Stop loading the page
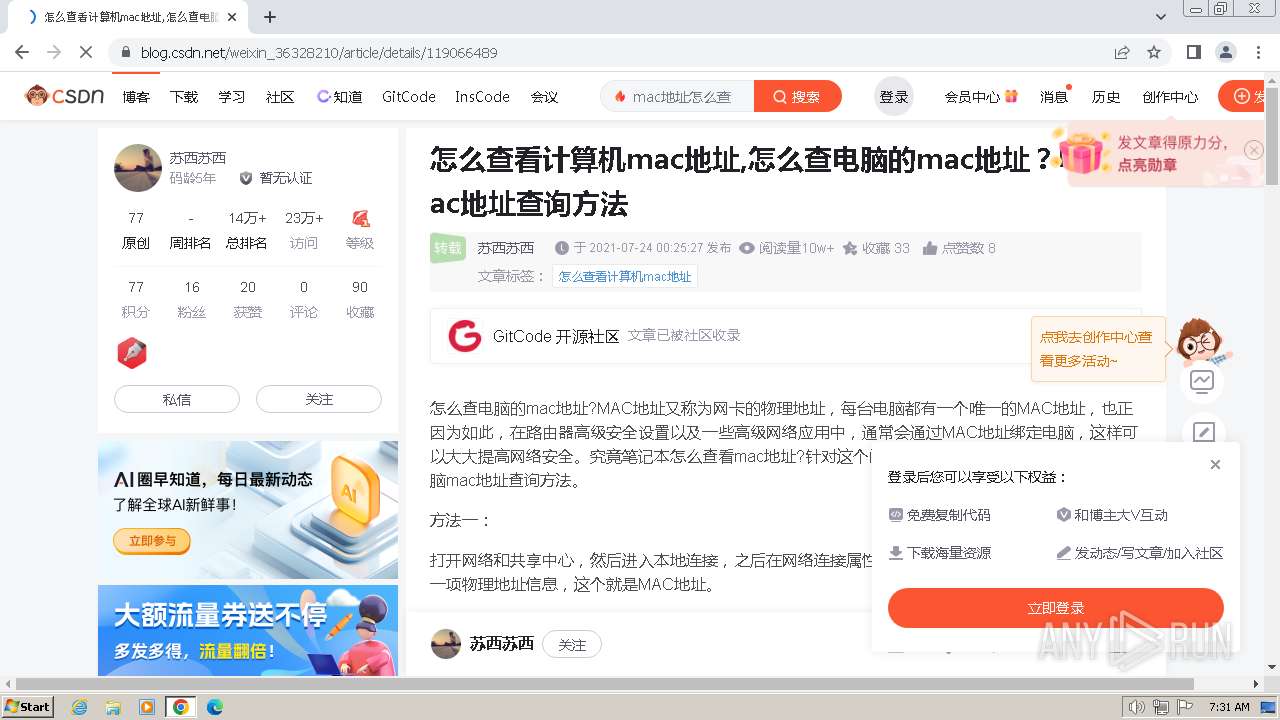This screenshot has height=720, width=1280. pyautogui.click(x=87, y=52)
